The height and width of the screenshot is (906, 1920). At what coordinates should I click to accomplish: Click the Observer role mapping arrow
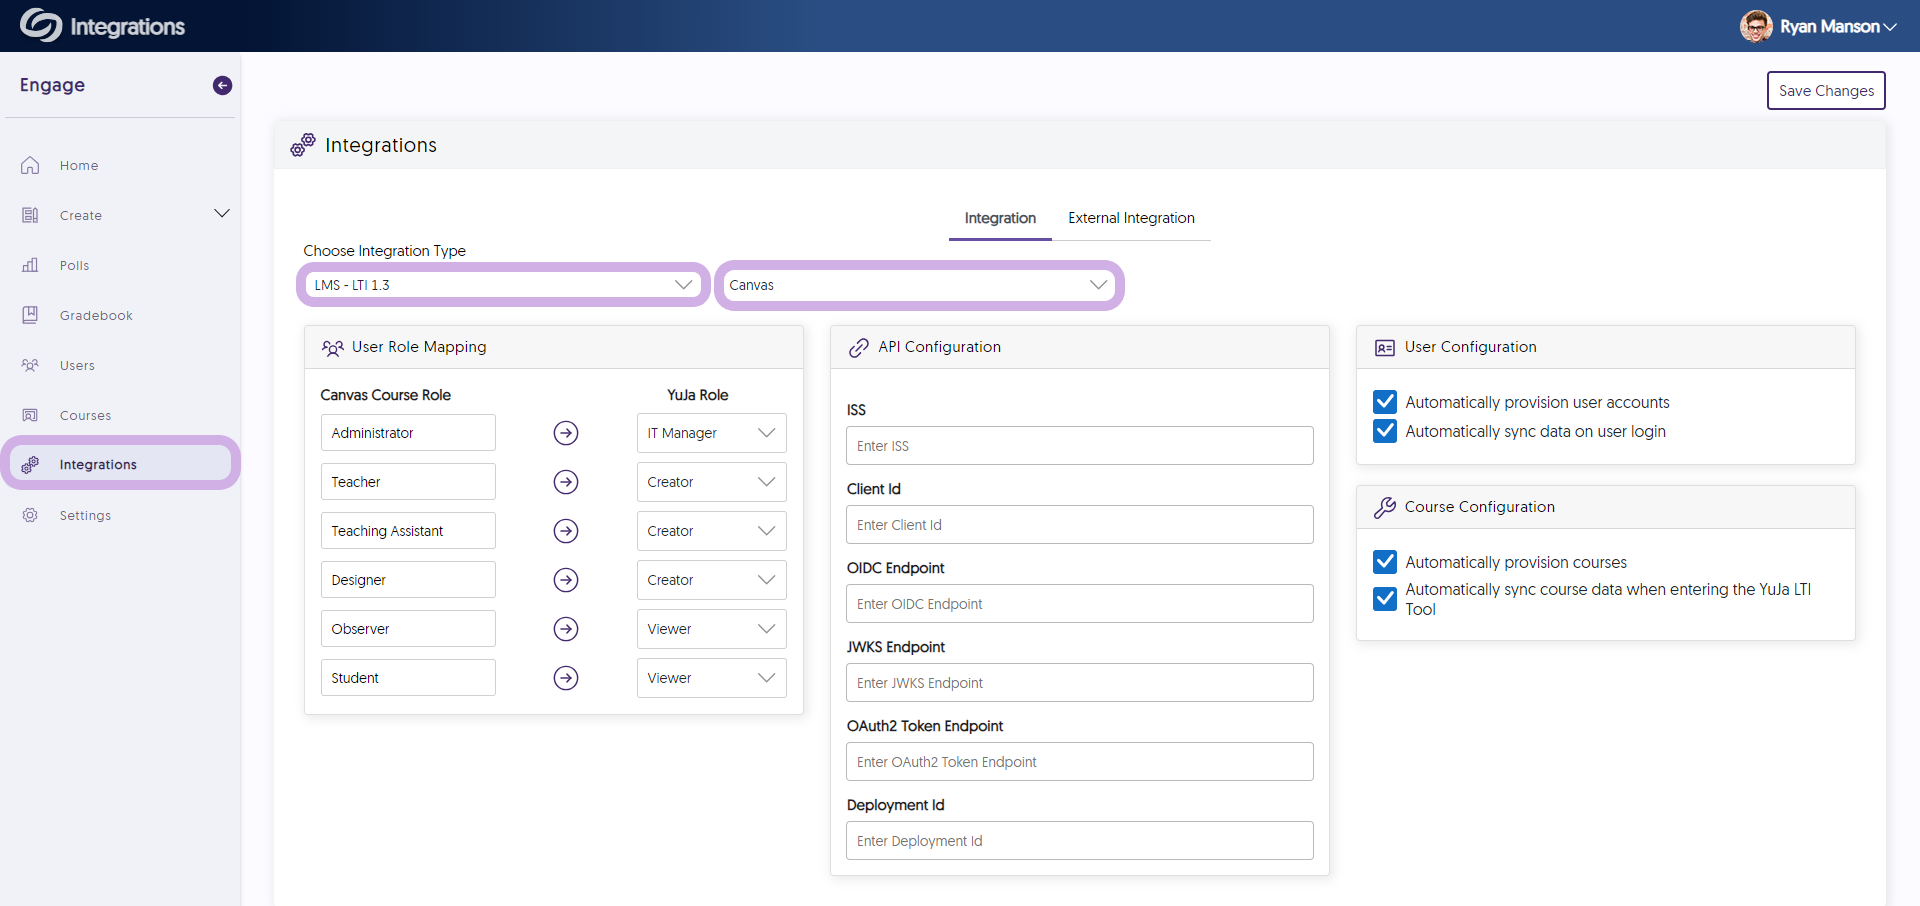[x=566, y=629]
